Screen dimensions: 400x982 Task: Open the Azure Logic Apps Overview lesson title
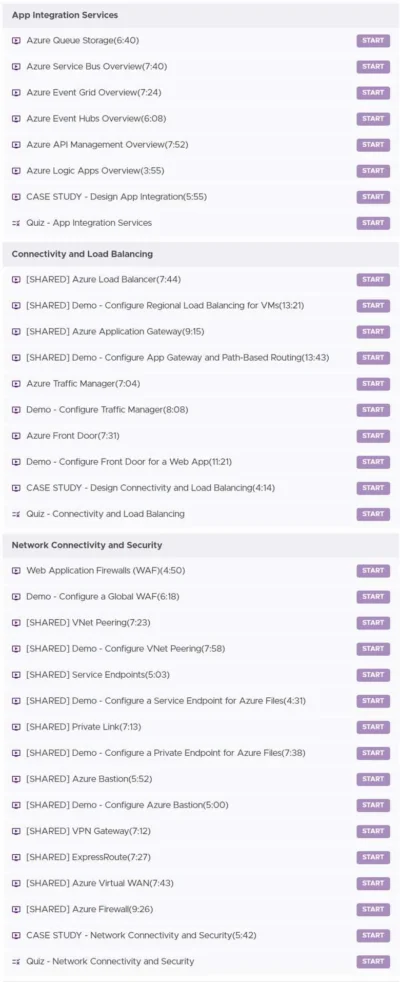point(95,171)
